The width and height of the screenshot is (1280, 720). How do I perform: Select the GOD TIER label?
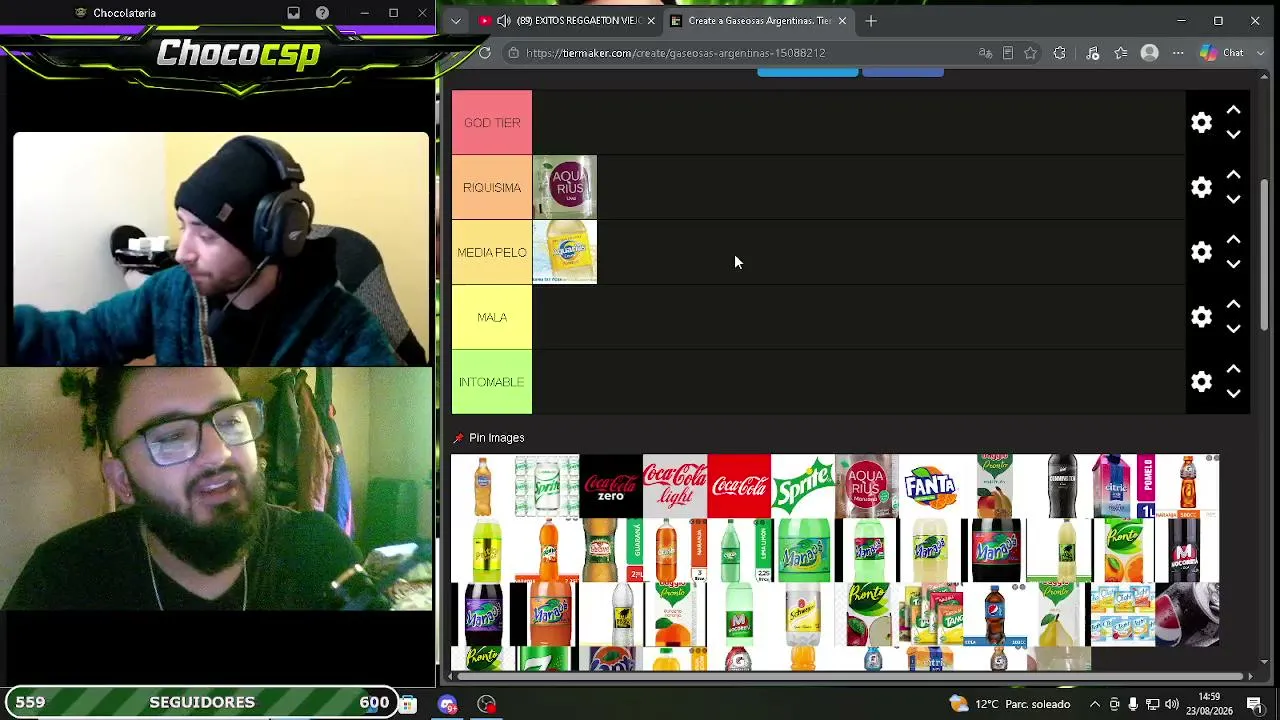click(x=492, y=123)
